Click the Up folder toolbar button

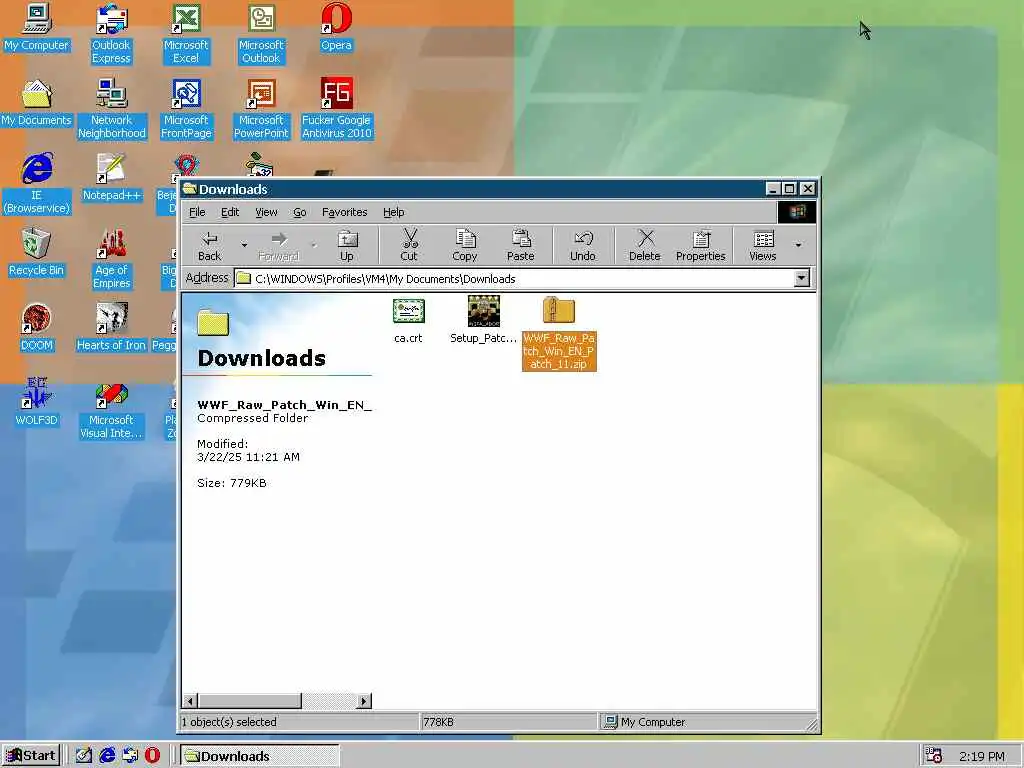tap(347, 246)
